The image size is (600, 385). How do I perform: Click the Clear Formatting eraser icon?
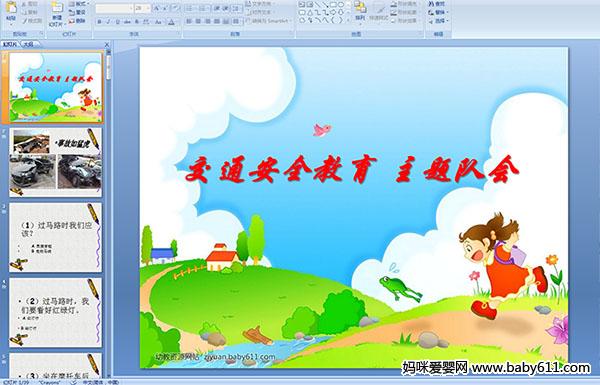[x=175, y=8]
